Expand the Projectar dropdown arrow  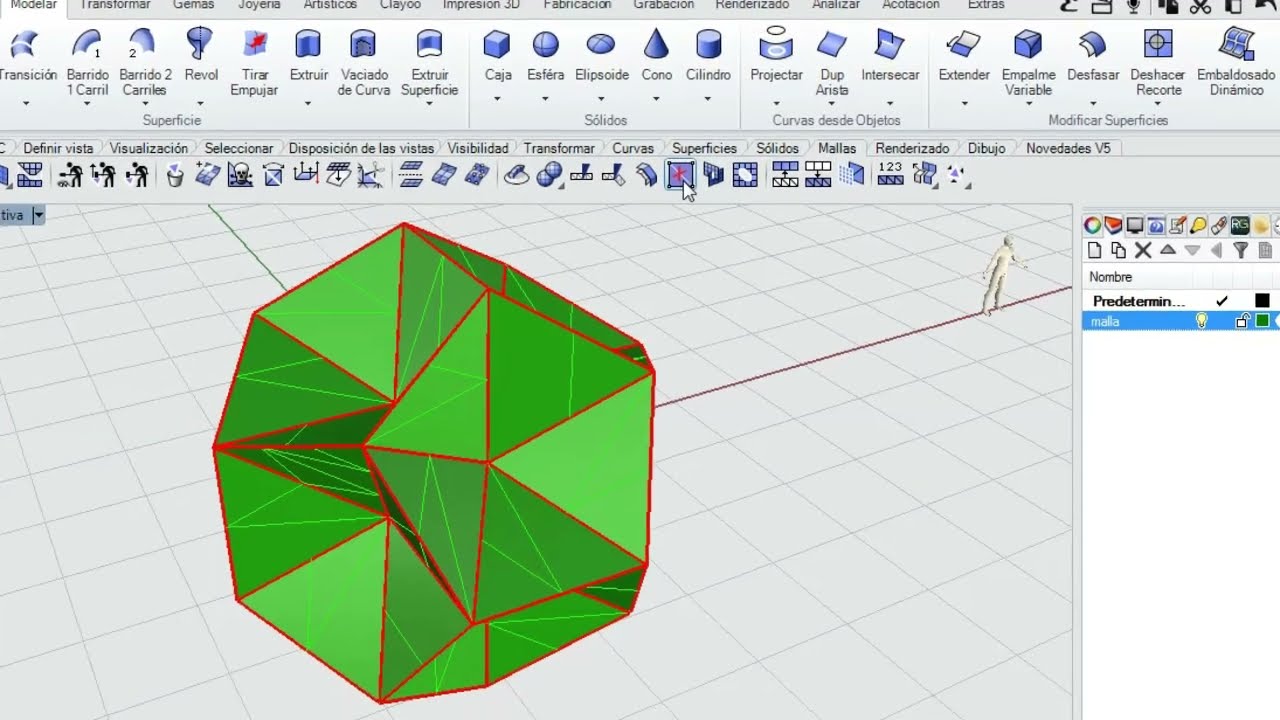(x=776, y=103)
